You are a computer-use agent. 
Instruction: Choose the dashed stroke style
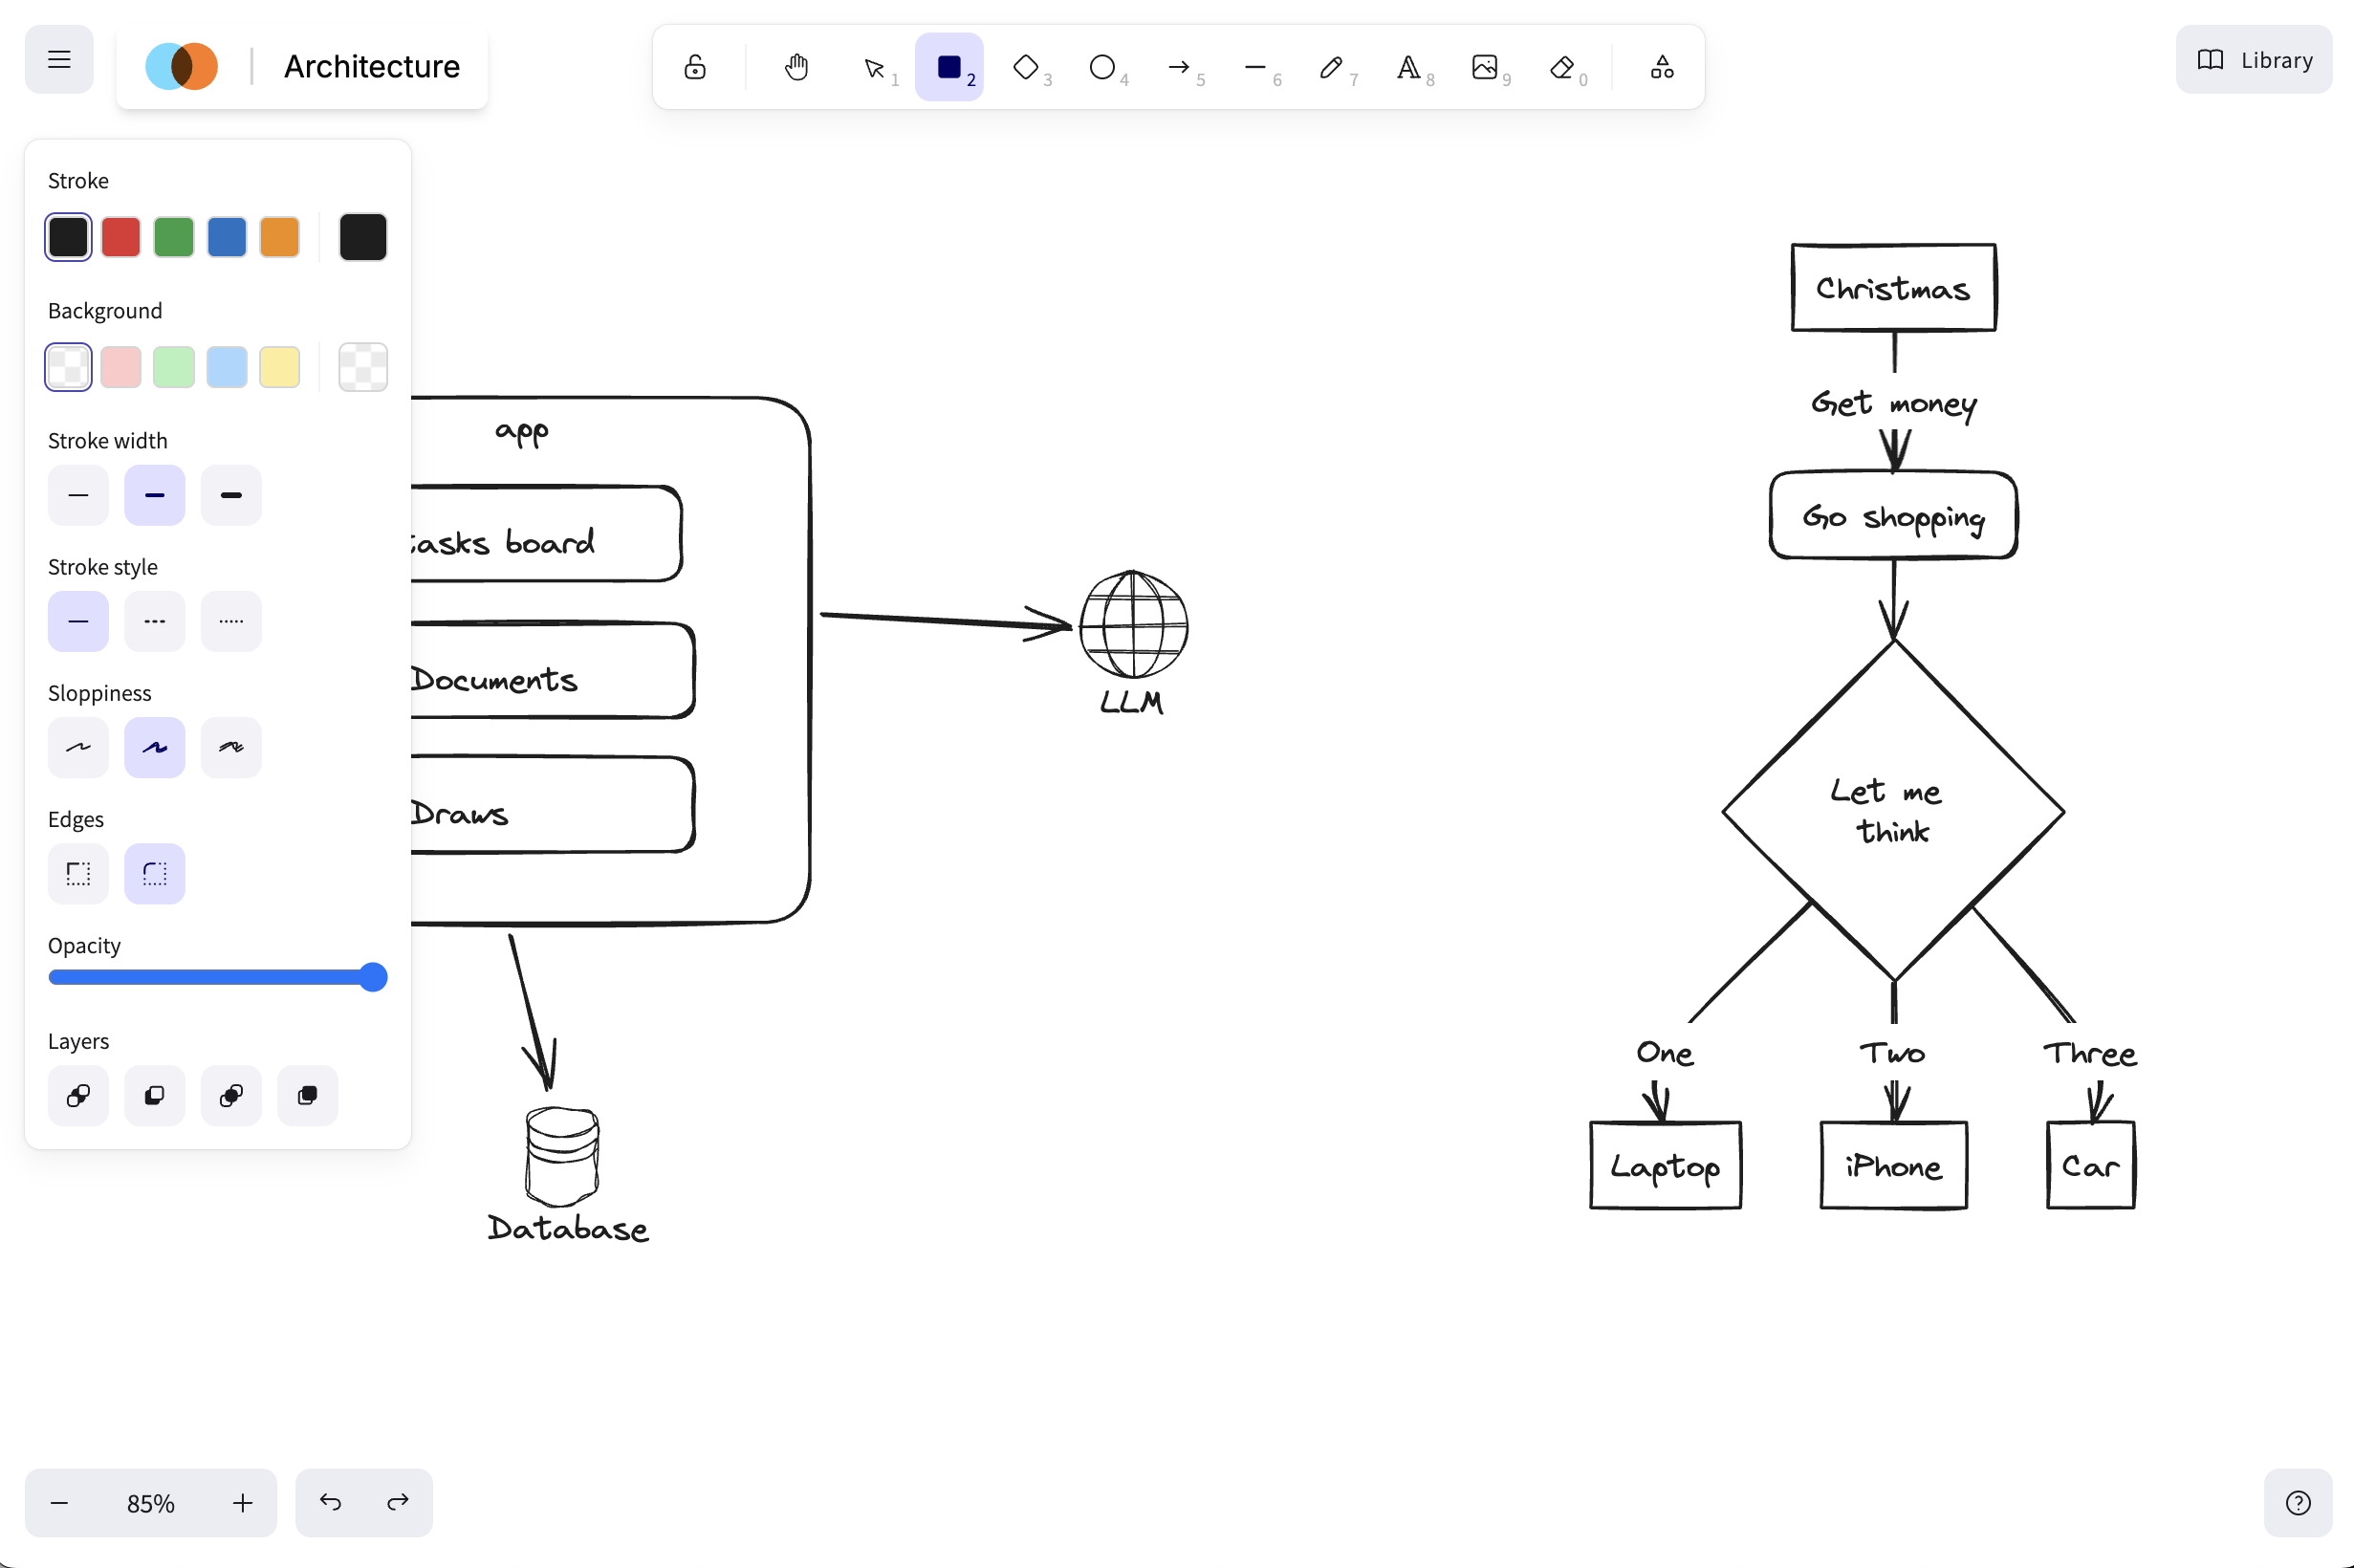[154, 621]
